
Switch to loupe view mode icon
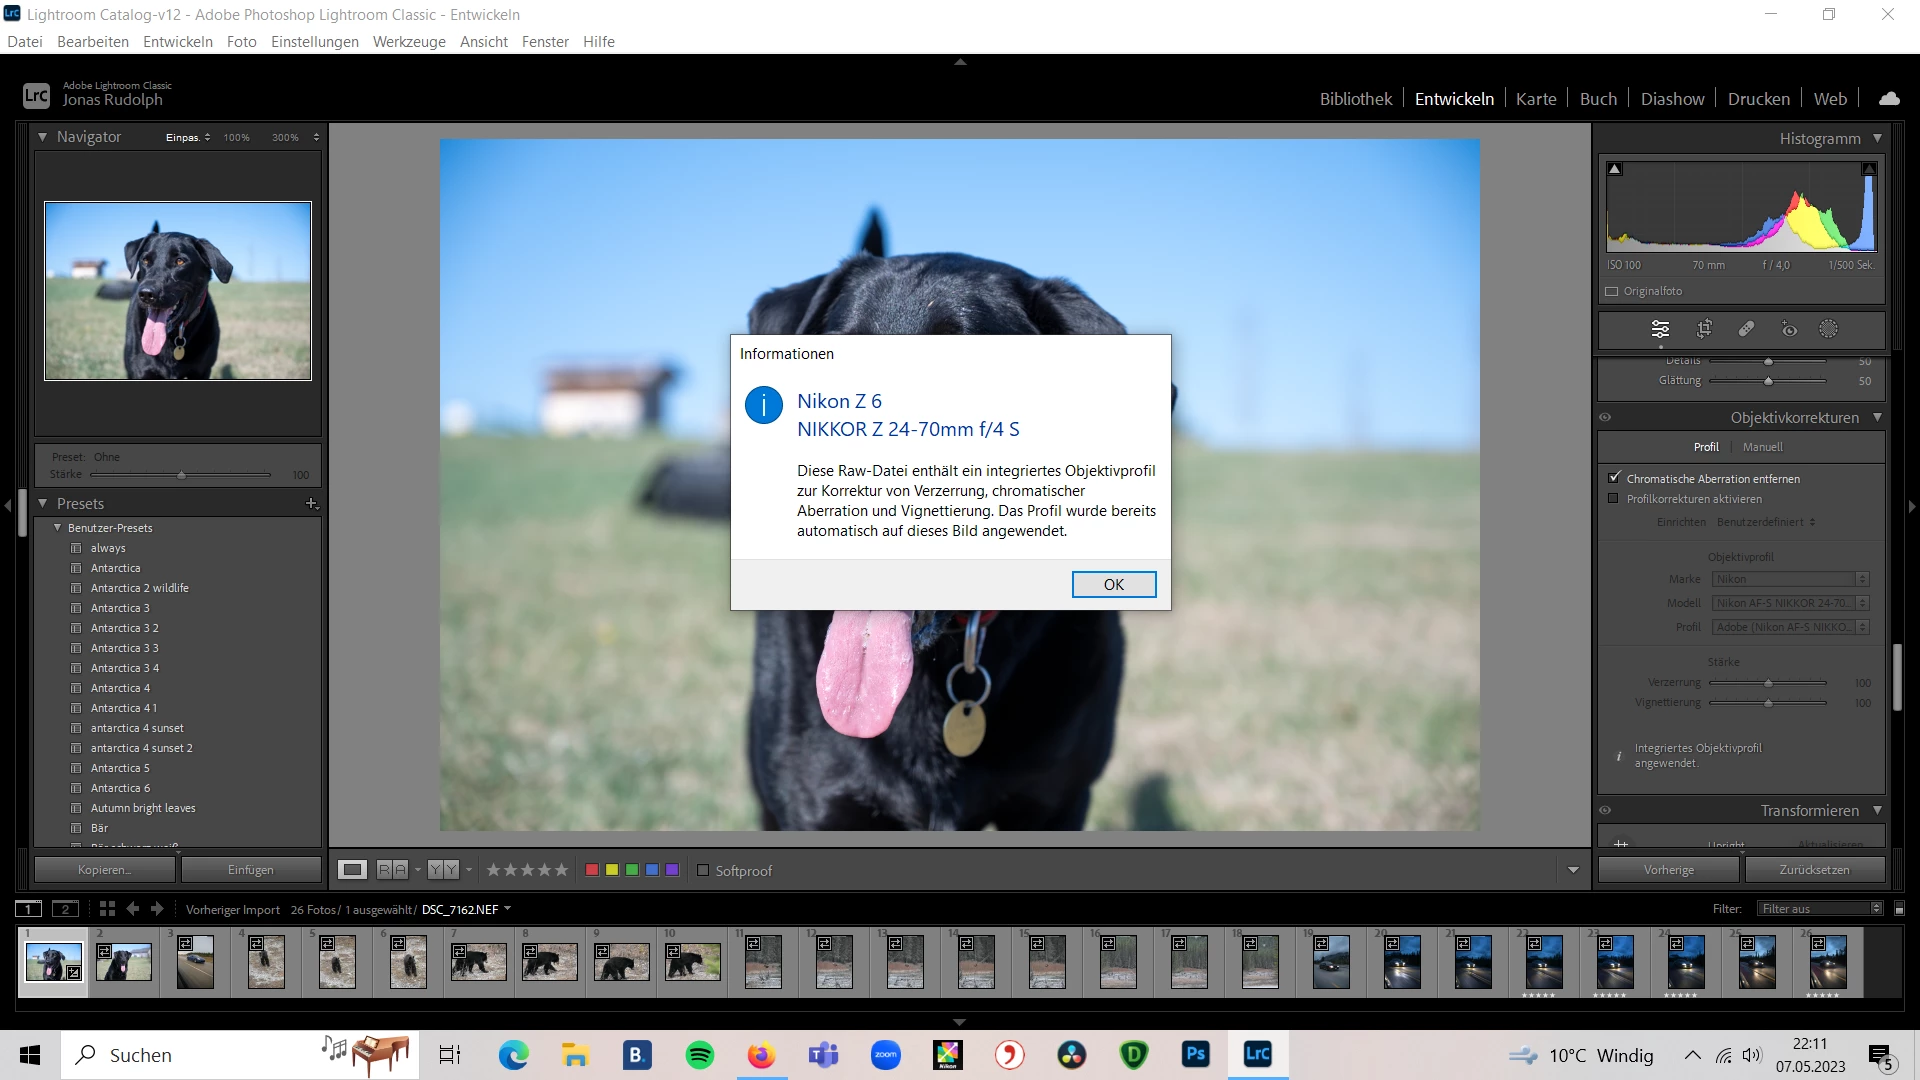coord(352,870)
